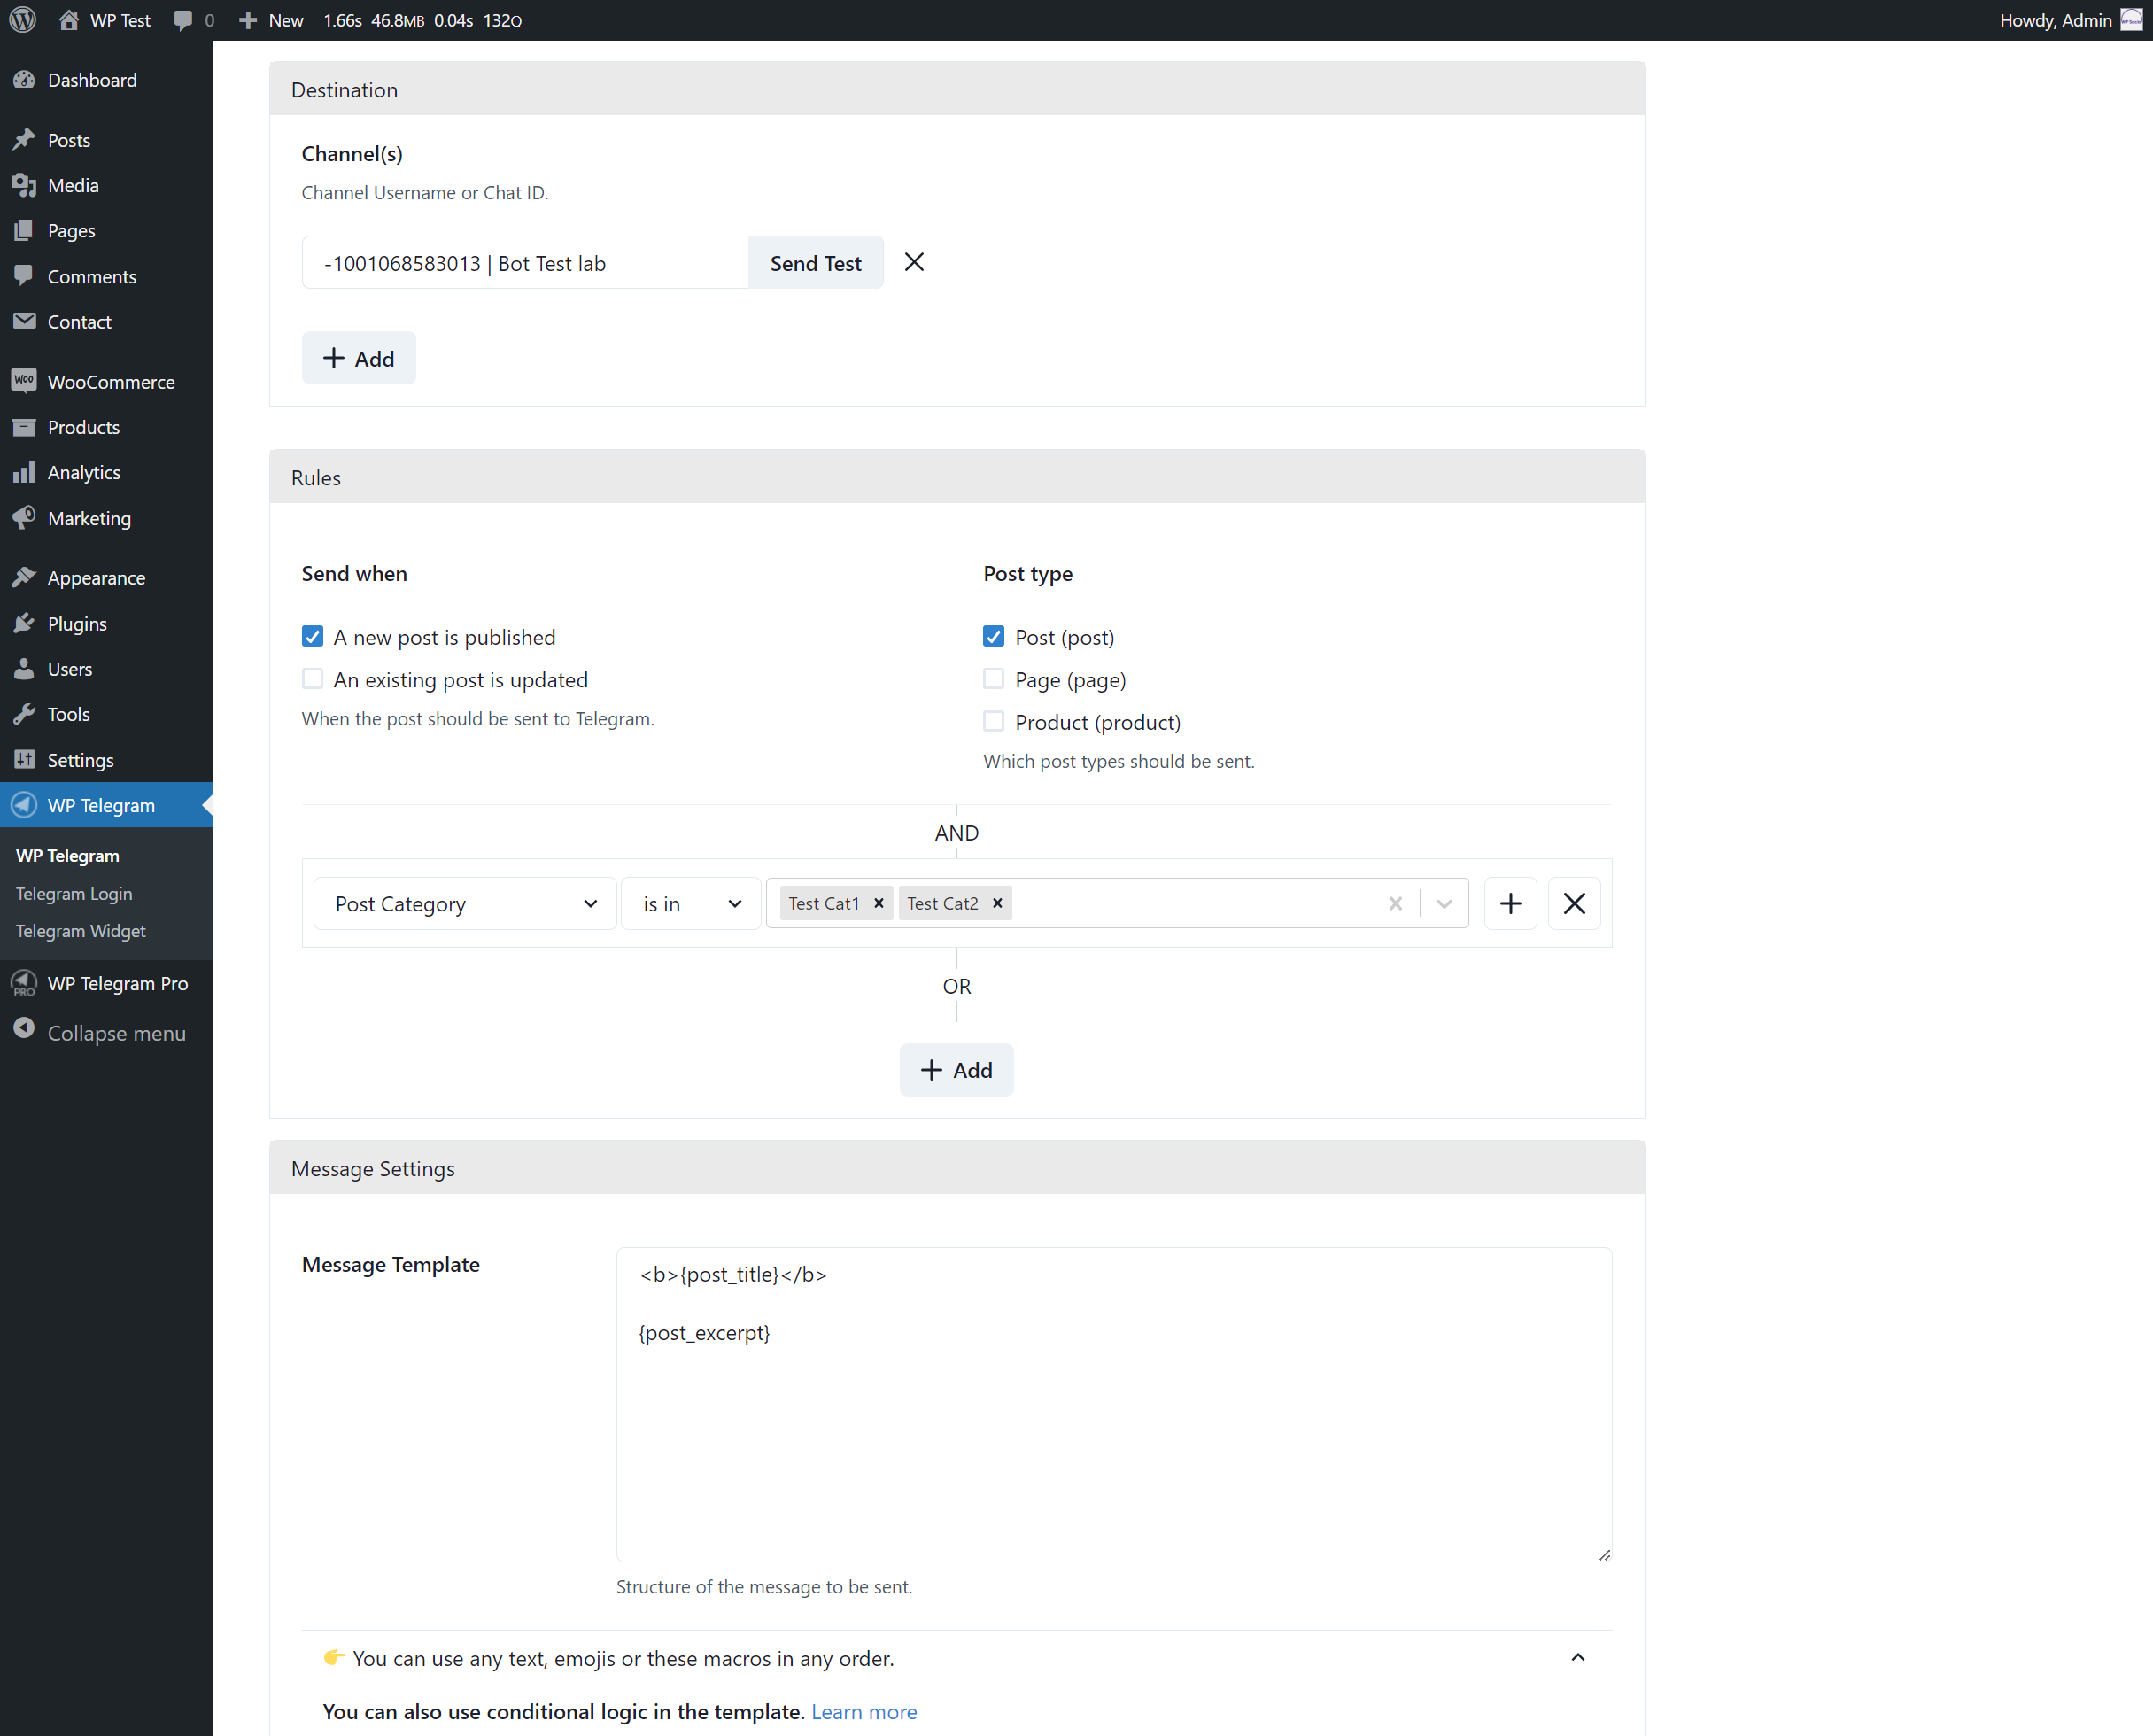
Task: Click the Send Test button
Action: tap(815, 262)
